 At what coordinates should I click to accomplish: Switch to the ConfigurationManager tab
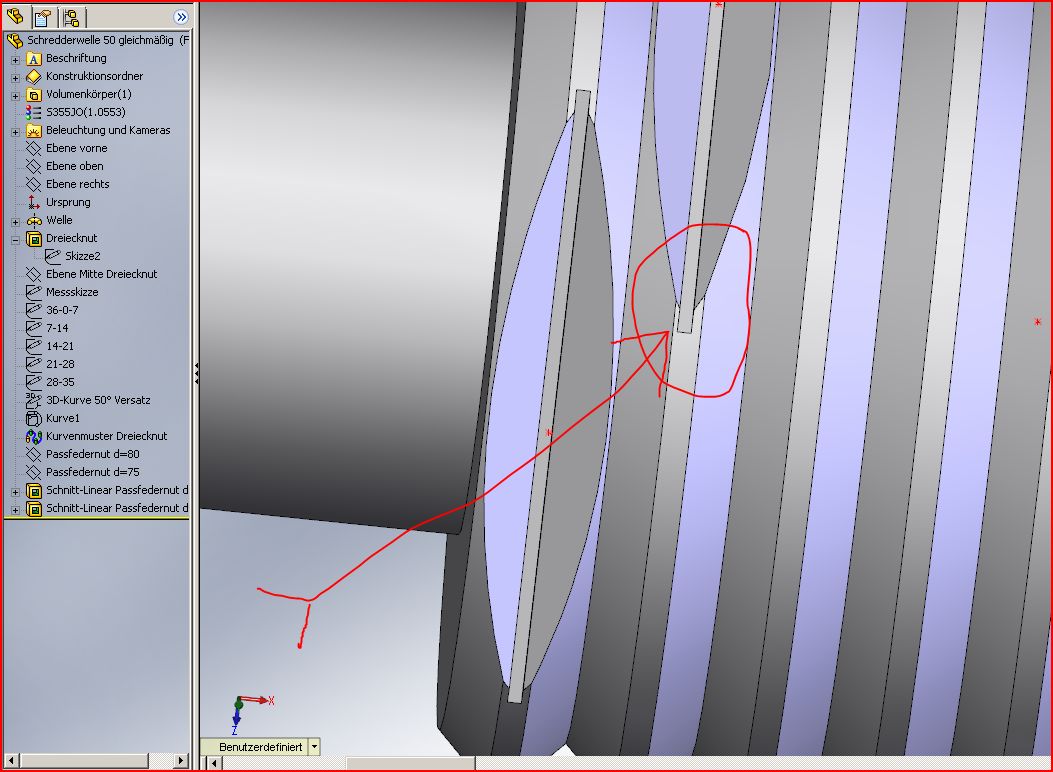click(71, 17)
